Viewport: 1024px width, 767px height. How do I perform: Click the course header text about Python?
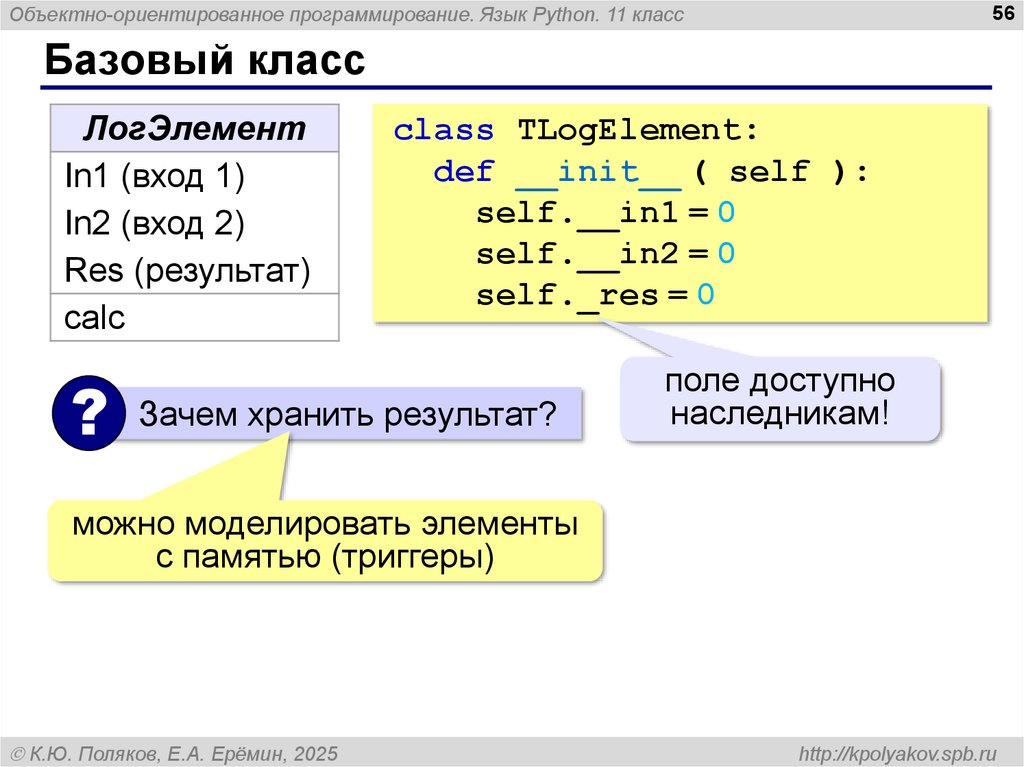(347, 14)
